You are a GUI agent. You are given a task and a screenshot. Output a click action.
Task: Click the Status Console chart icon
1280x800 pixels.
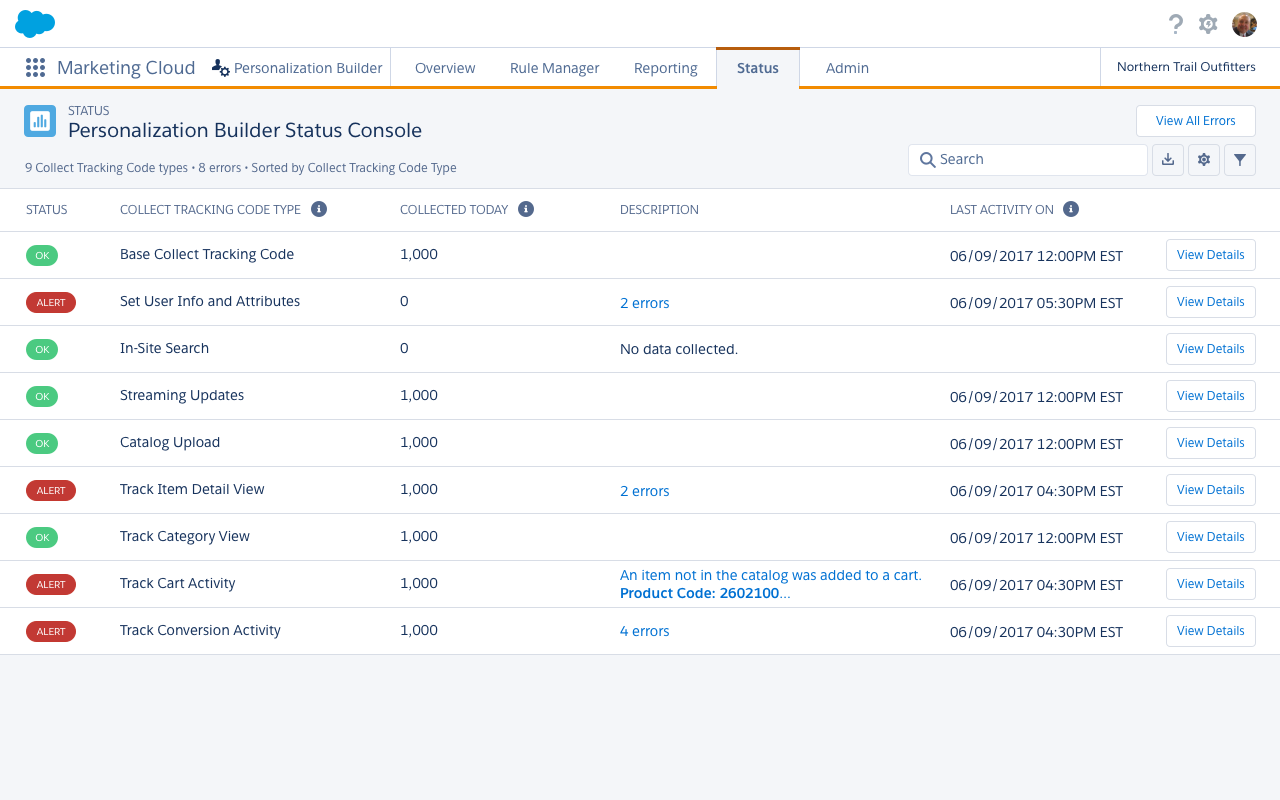click(x=40, y=121)
